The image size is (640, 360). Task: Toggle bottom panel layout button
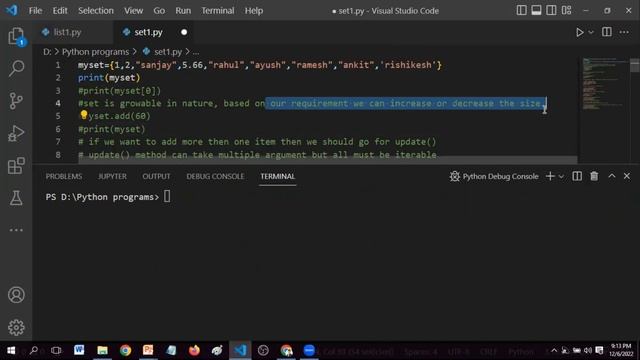(x=536, y=10)
